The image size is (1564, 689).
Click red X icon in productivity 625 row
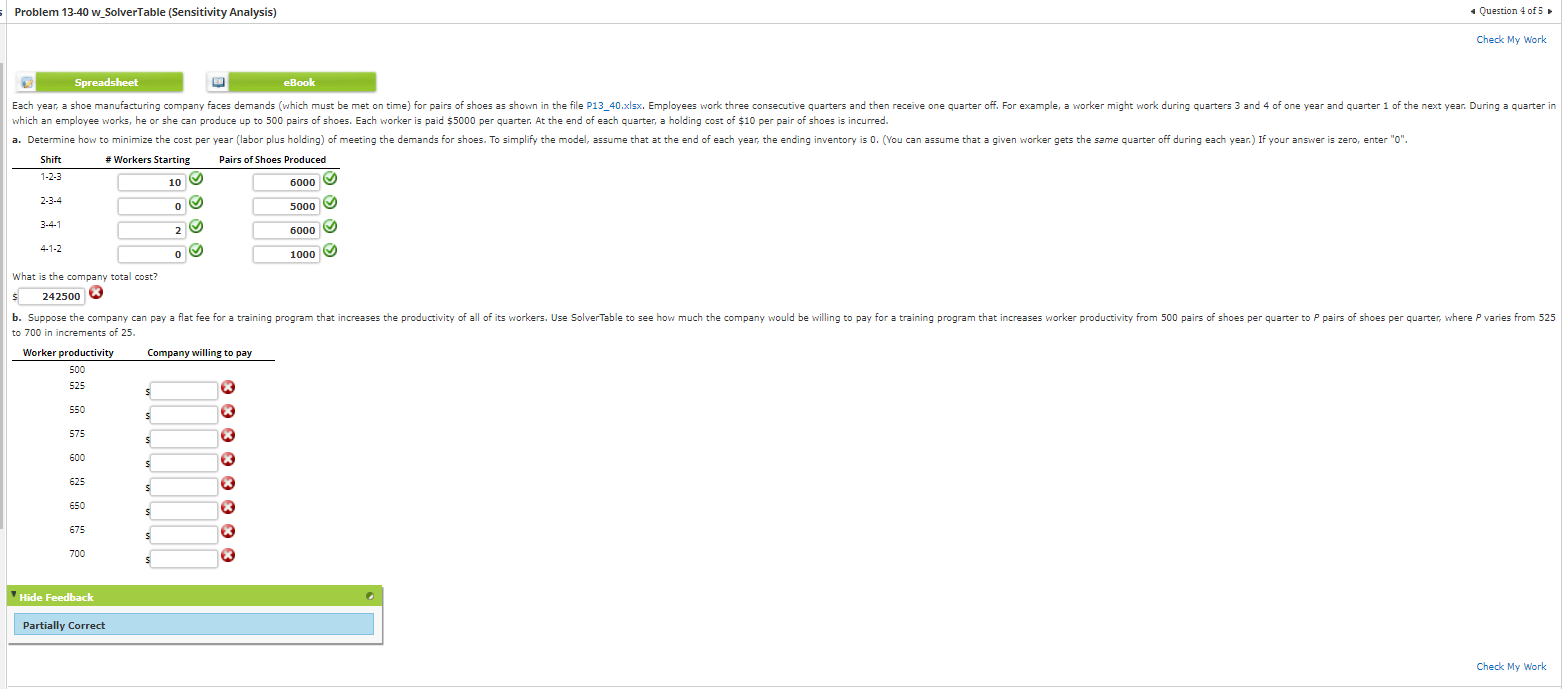(227, 483)
